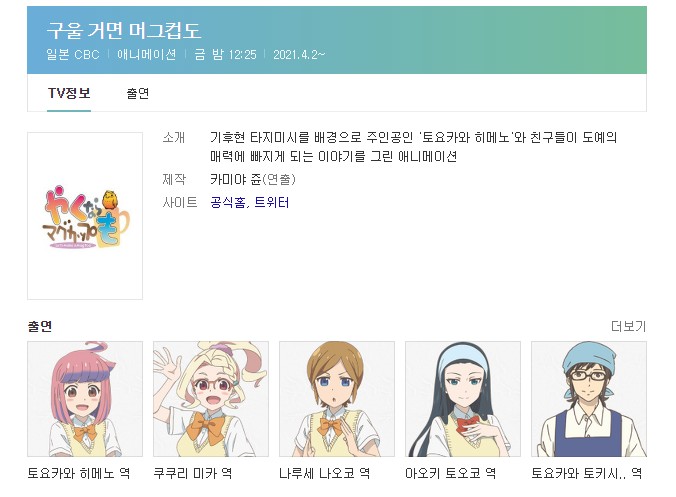Screen dimensions: 676x497
Task: Open the 공식홈 official site link
Action: click(228, 202)
